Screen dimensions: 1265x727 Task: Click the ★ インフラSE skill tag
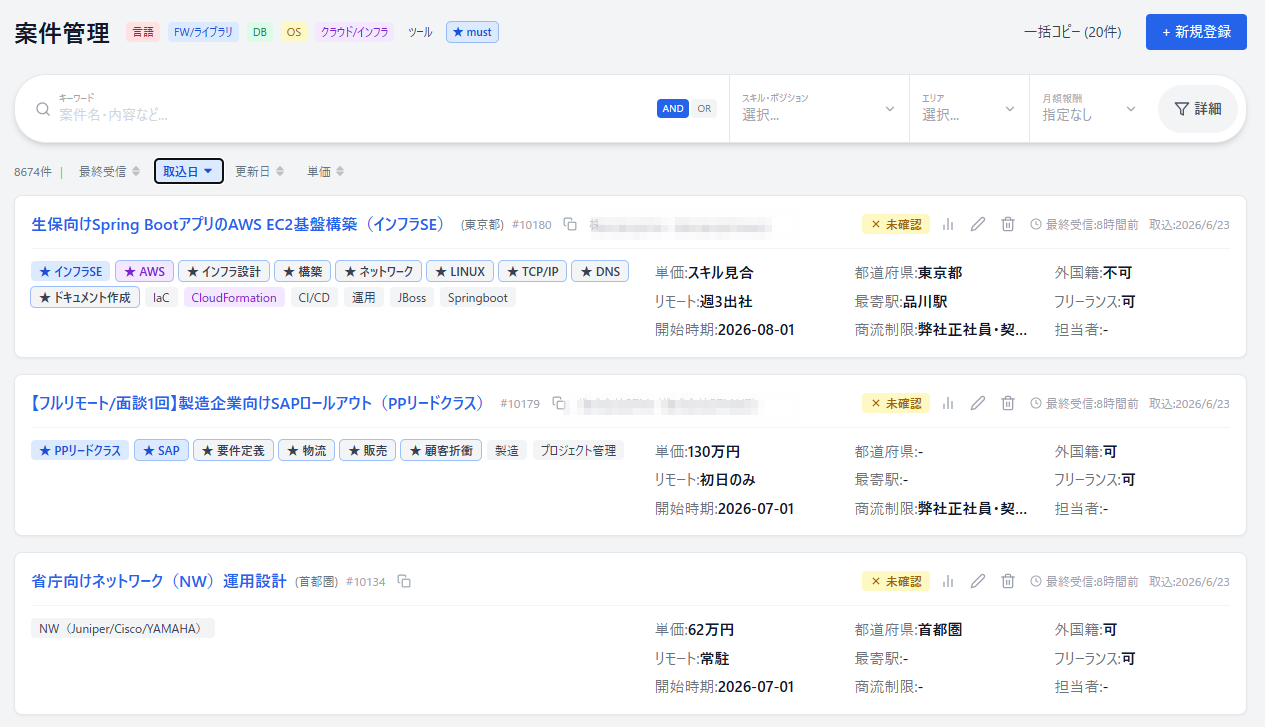(71, 271)
